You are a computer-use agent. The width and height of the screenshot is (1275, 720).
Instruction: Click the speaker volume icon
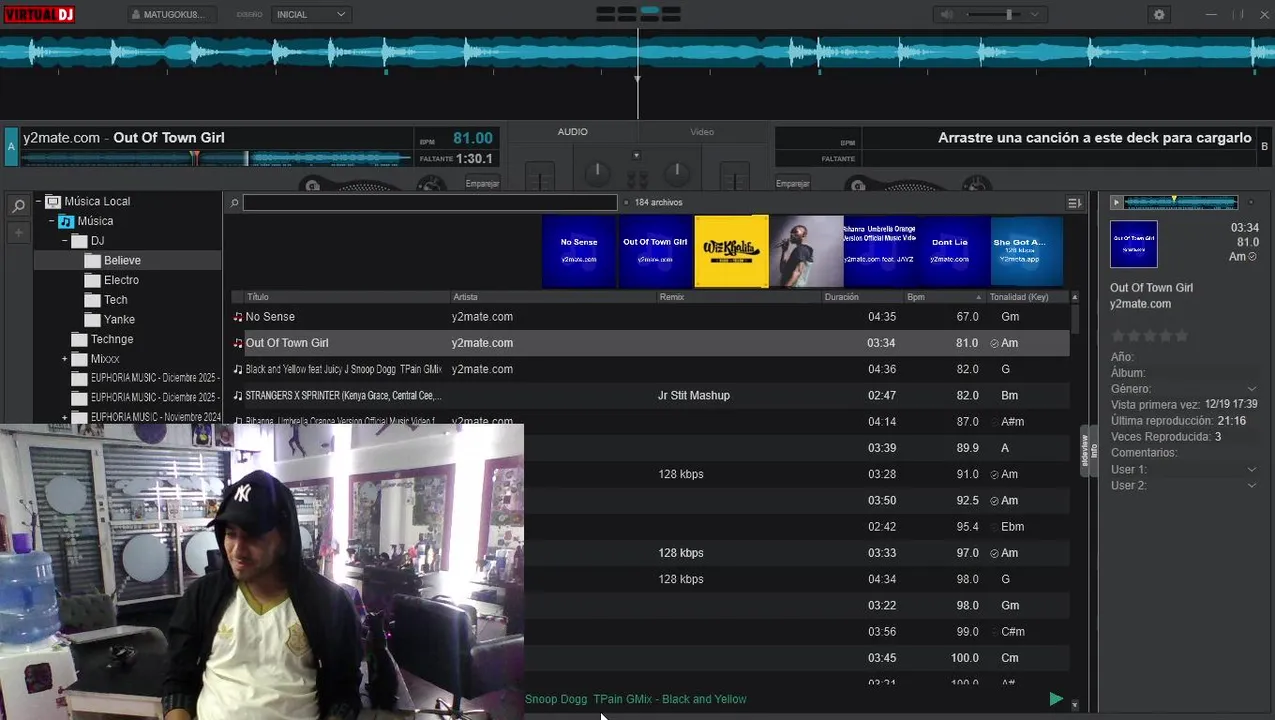pos(946,14)
